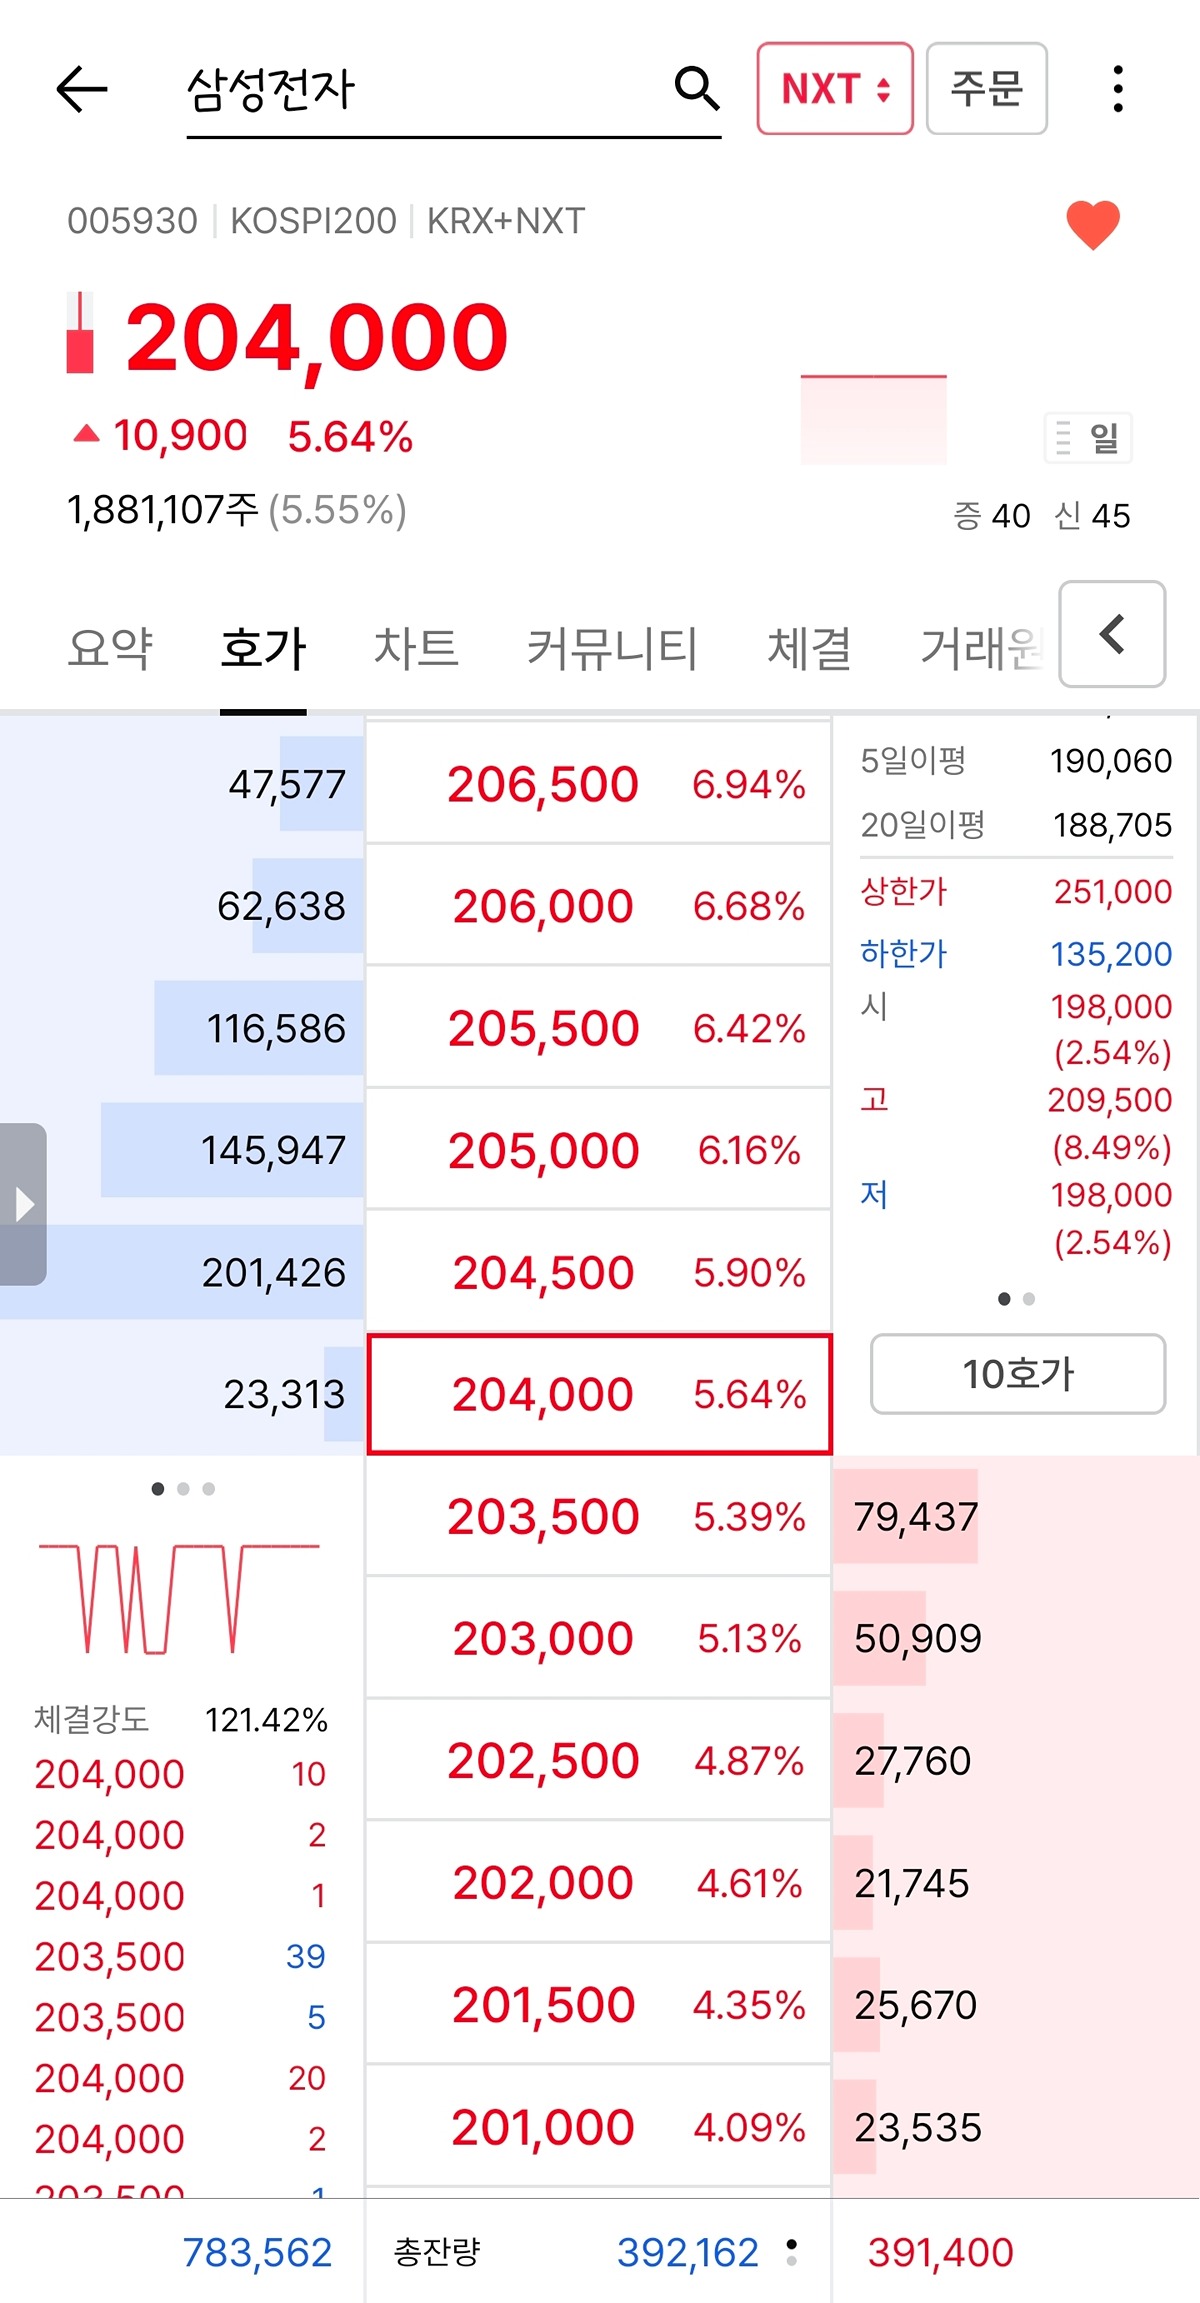Tap the red candlestick icon beside price
1200x2303 pixels.
(x=80, y=333)
